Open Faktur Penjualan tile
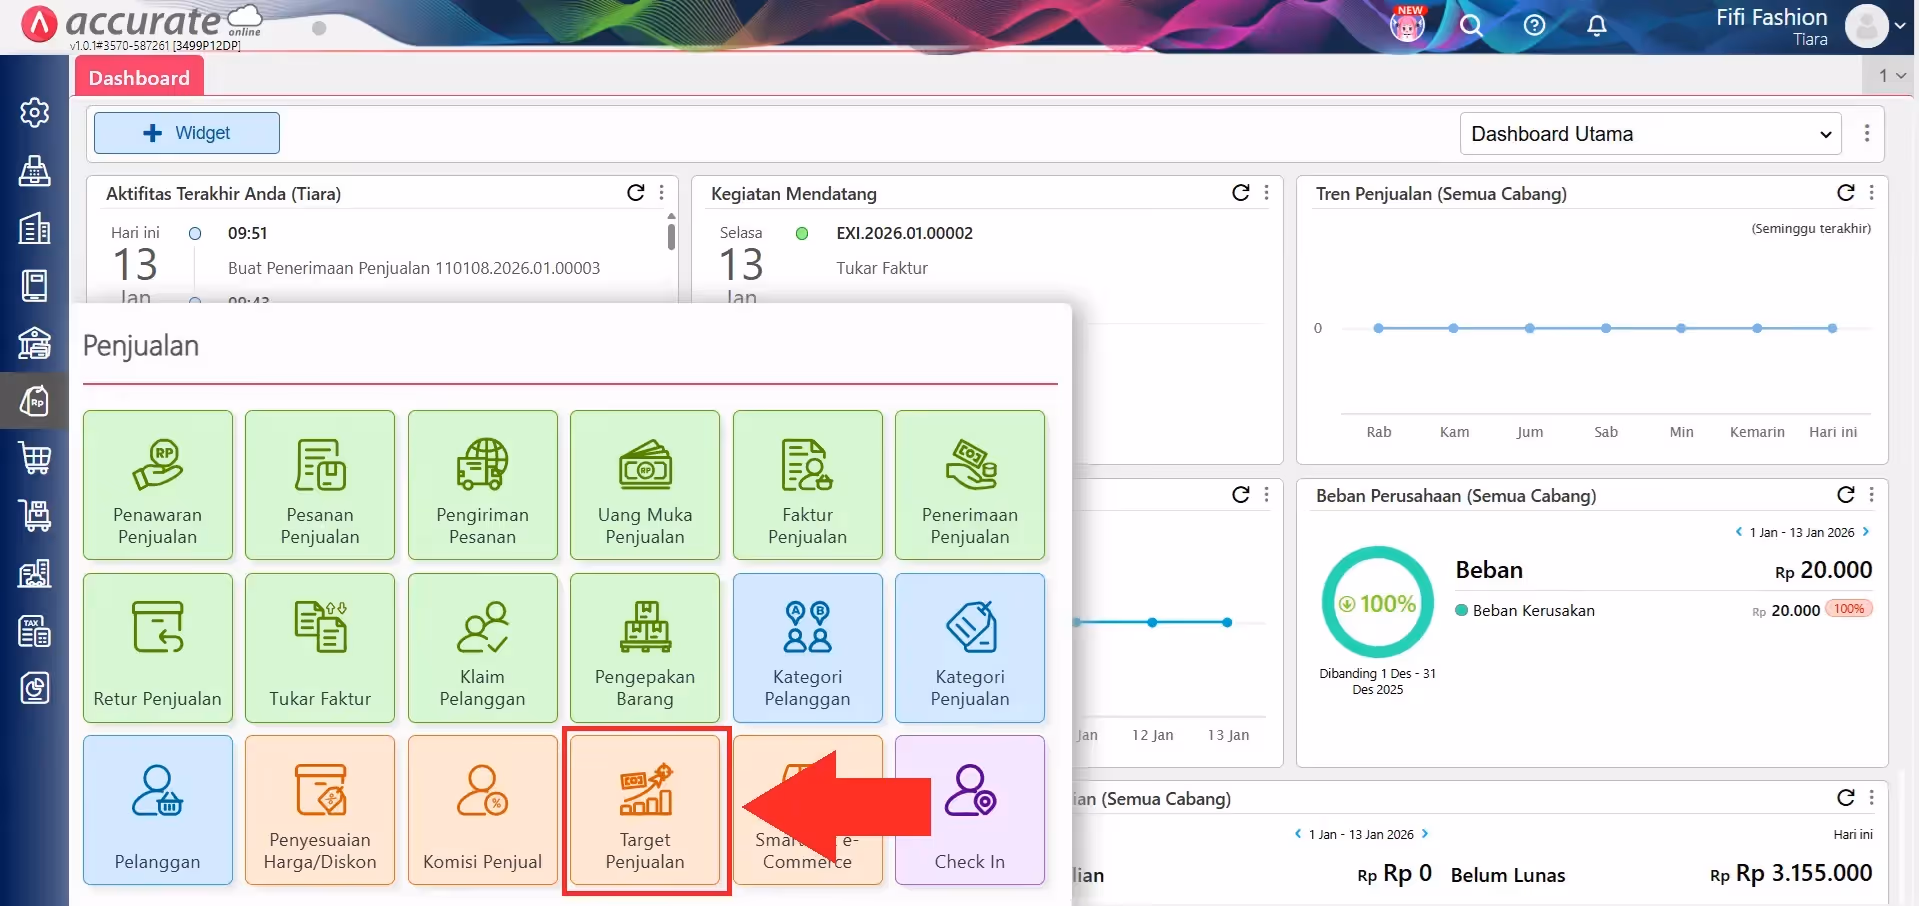Viewport: 1919px width, 906px height. (x=808, y=485)
